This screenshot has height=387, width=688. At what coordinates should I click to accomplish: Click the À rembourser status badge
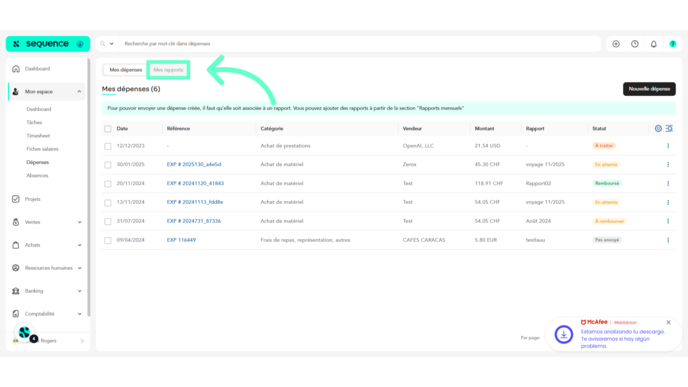tap(609, 221)
